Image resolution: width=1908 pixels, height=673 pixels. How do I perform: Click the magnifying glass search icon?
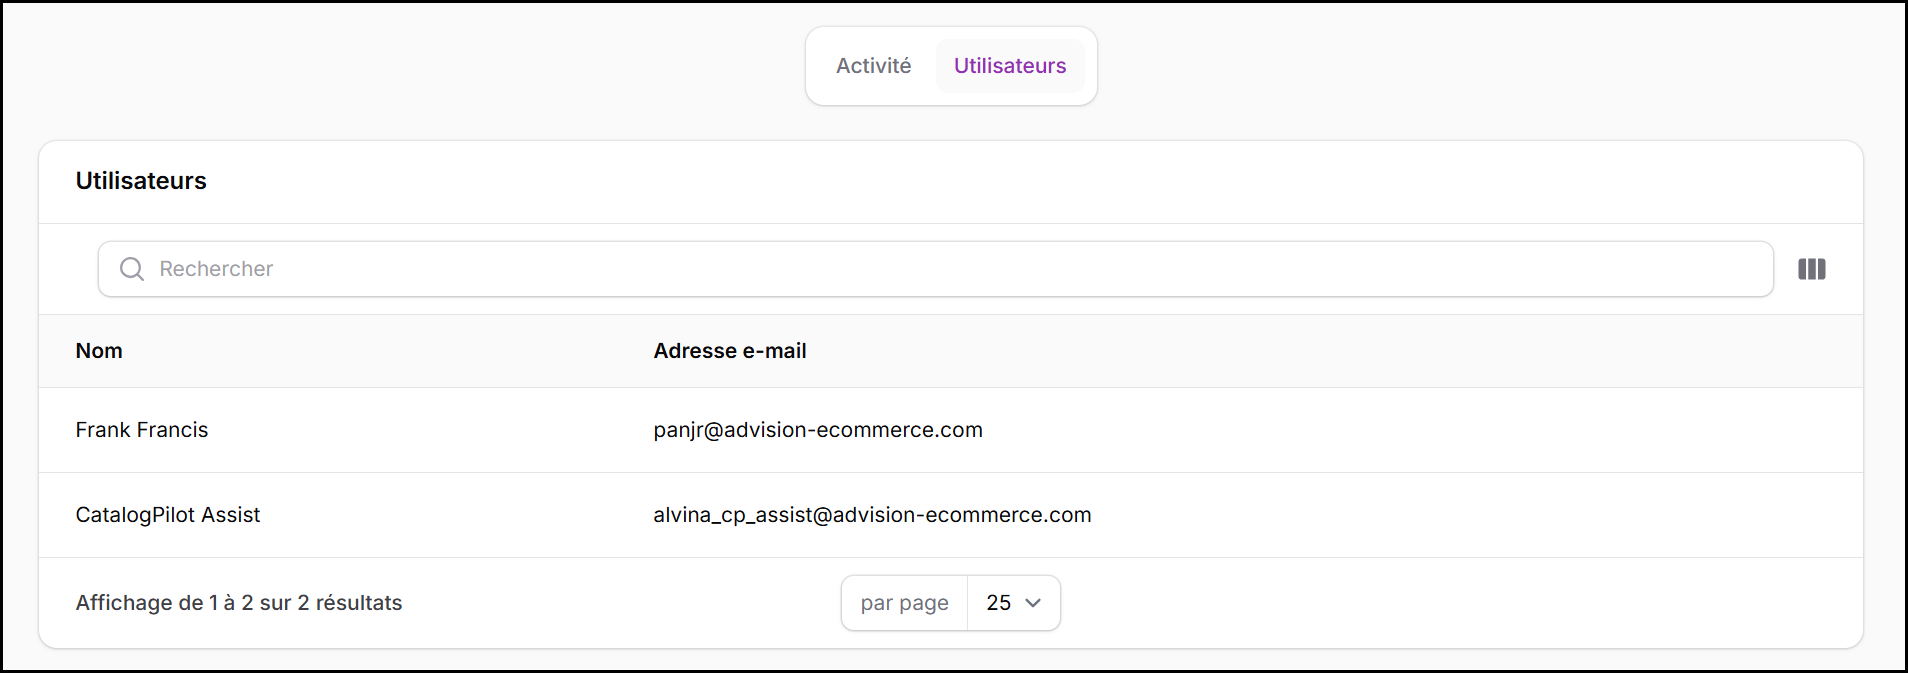pyautogui.click(x=132, y=269)
